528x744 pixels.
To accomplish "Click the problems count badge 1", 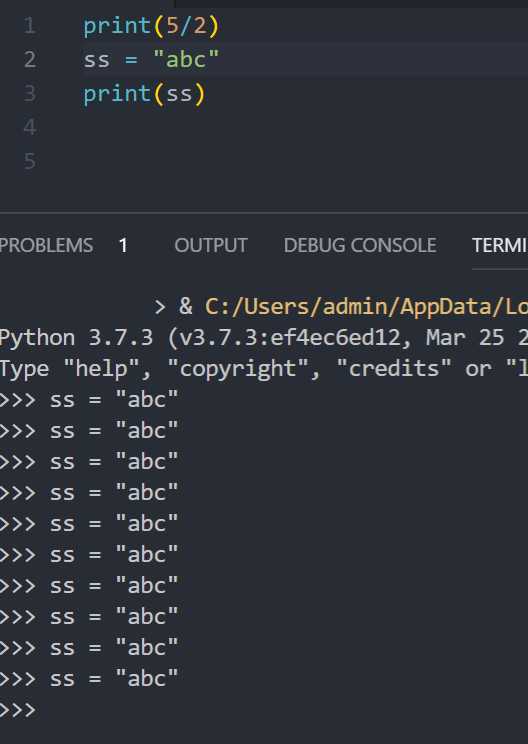I will pos(123,245).
